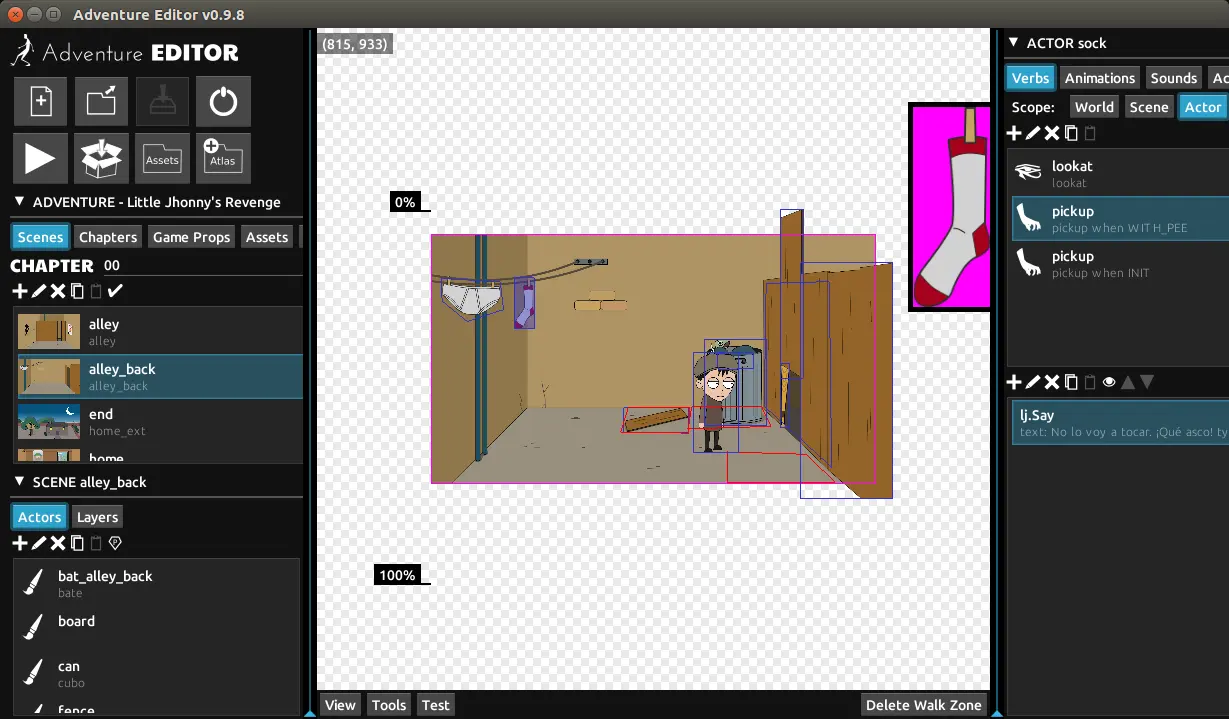This screenshot has height=719, width=1229.
Task: Select the World scope toggle
Action: point(1094,107)
